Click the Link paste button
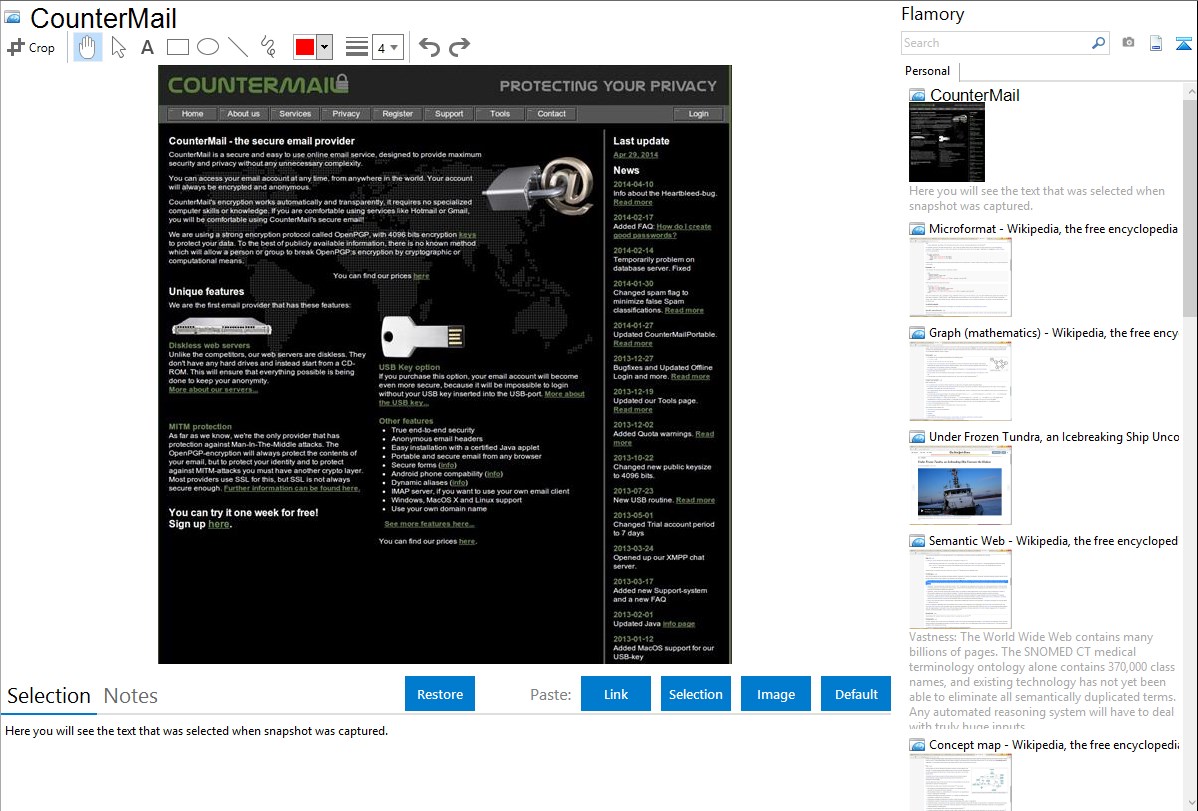Viewport: 1198px width, 811px height. [616, 694]
